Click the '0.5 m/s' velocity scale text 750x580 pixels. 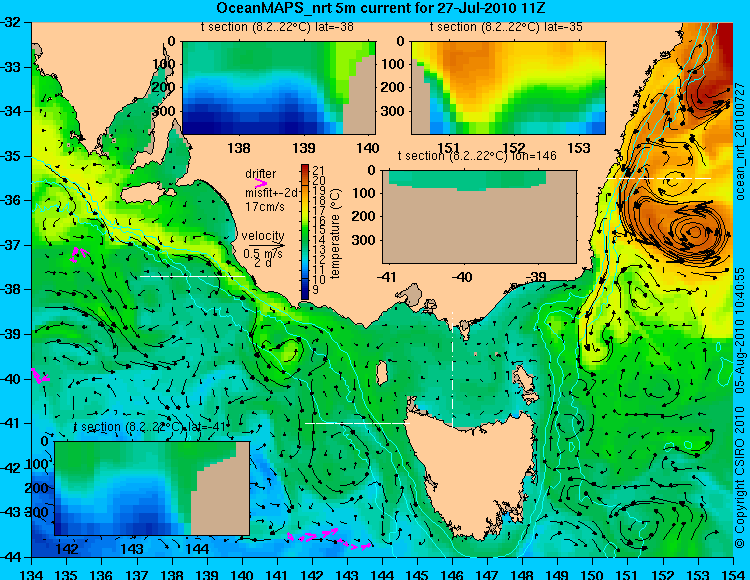coord(263,253)
